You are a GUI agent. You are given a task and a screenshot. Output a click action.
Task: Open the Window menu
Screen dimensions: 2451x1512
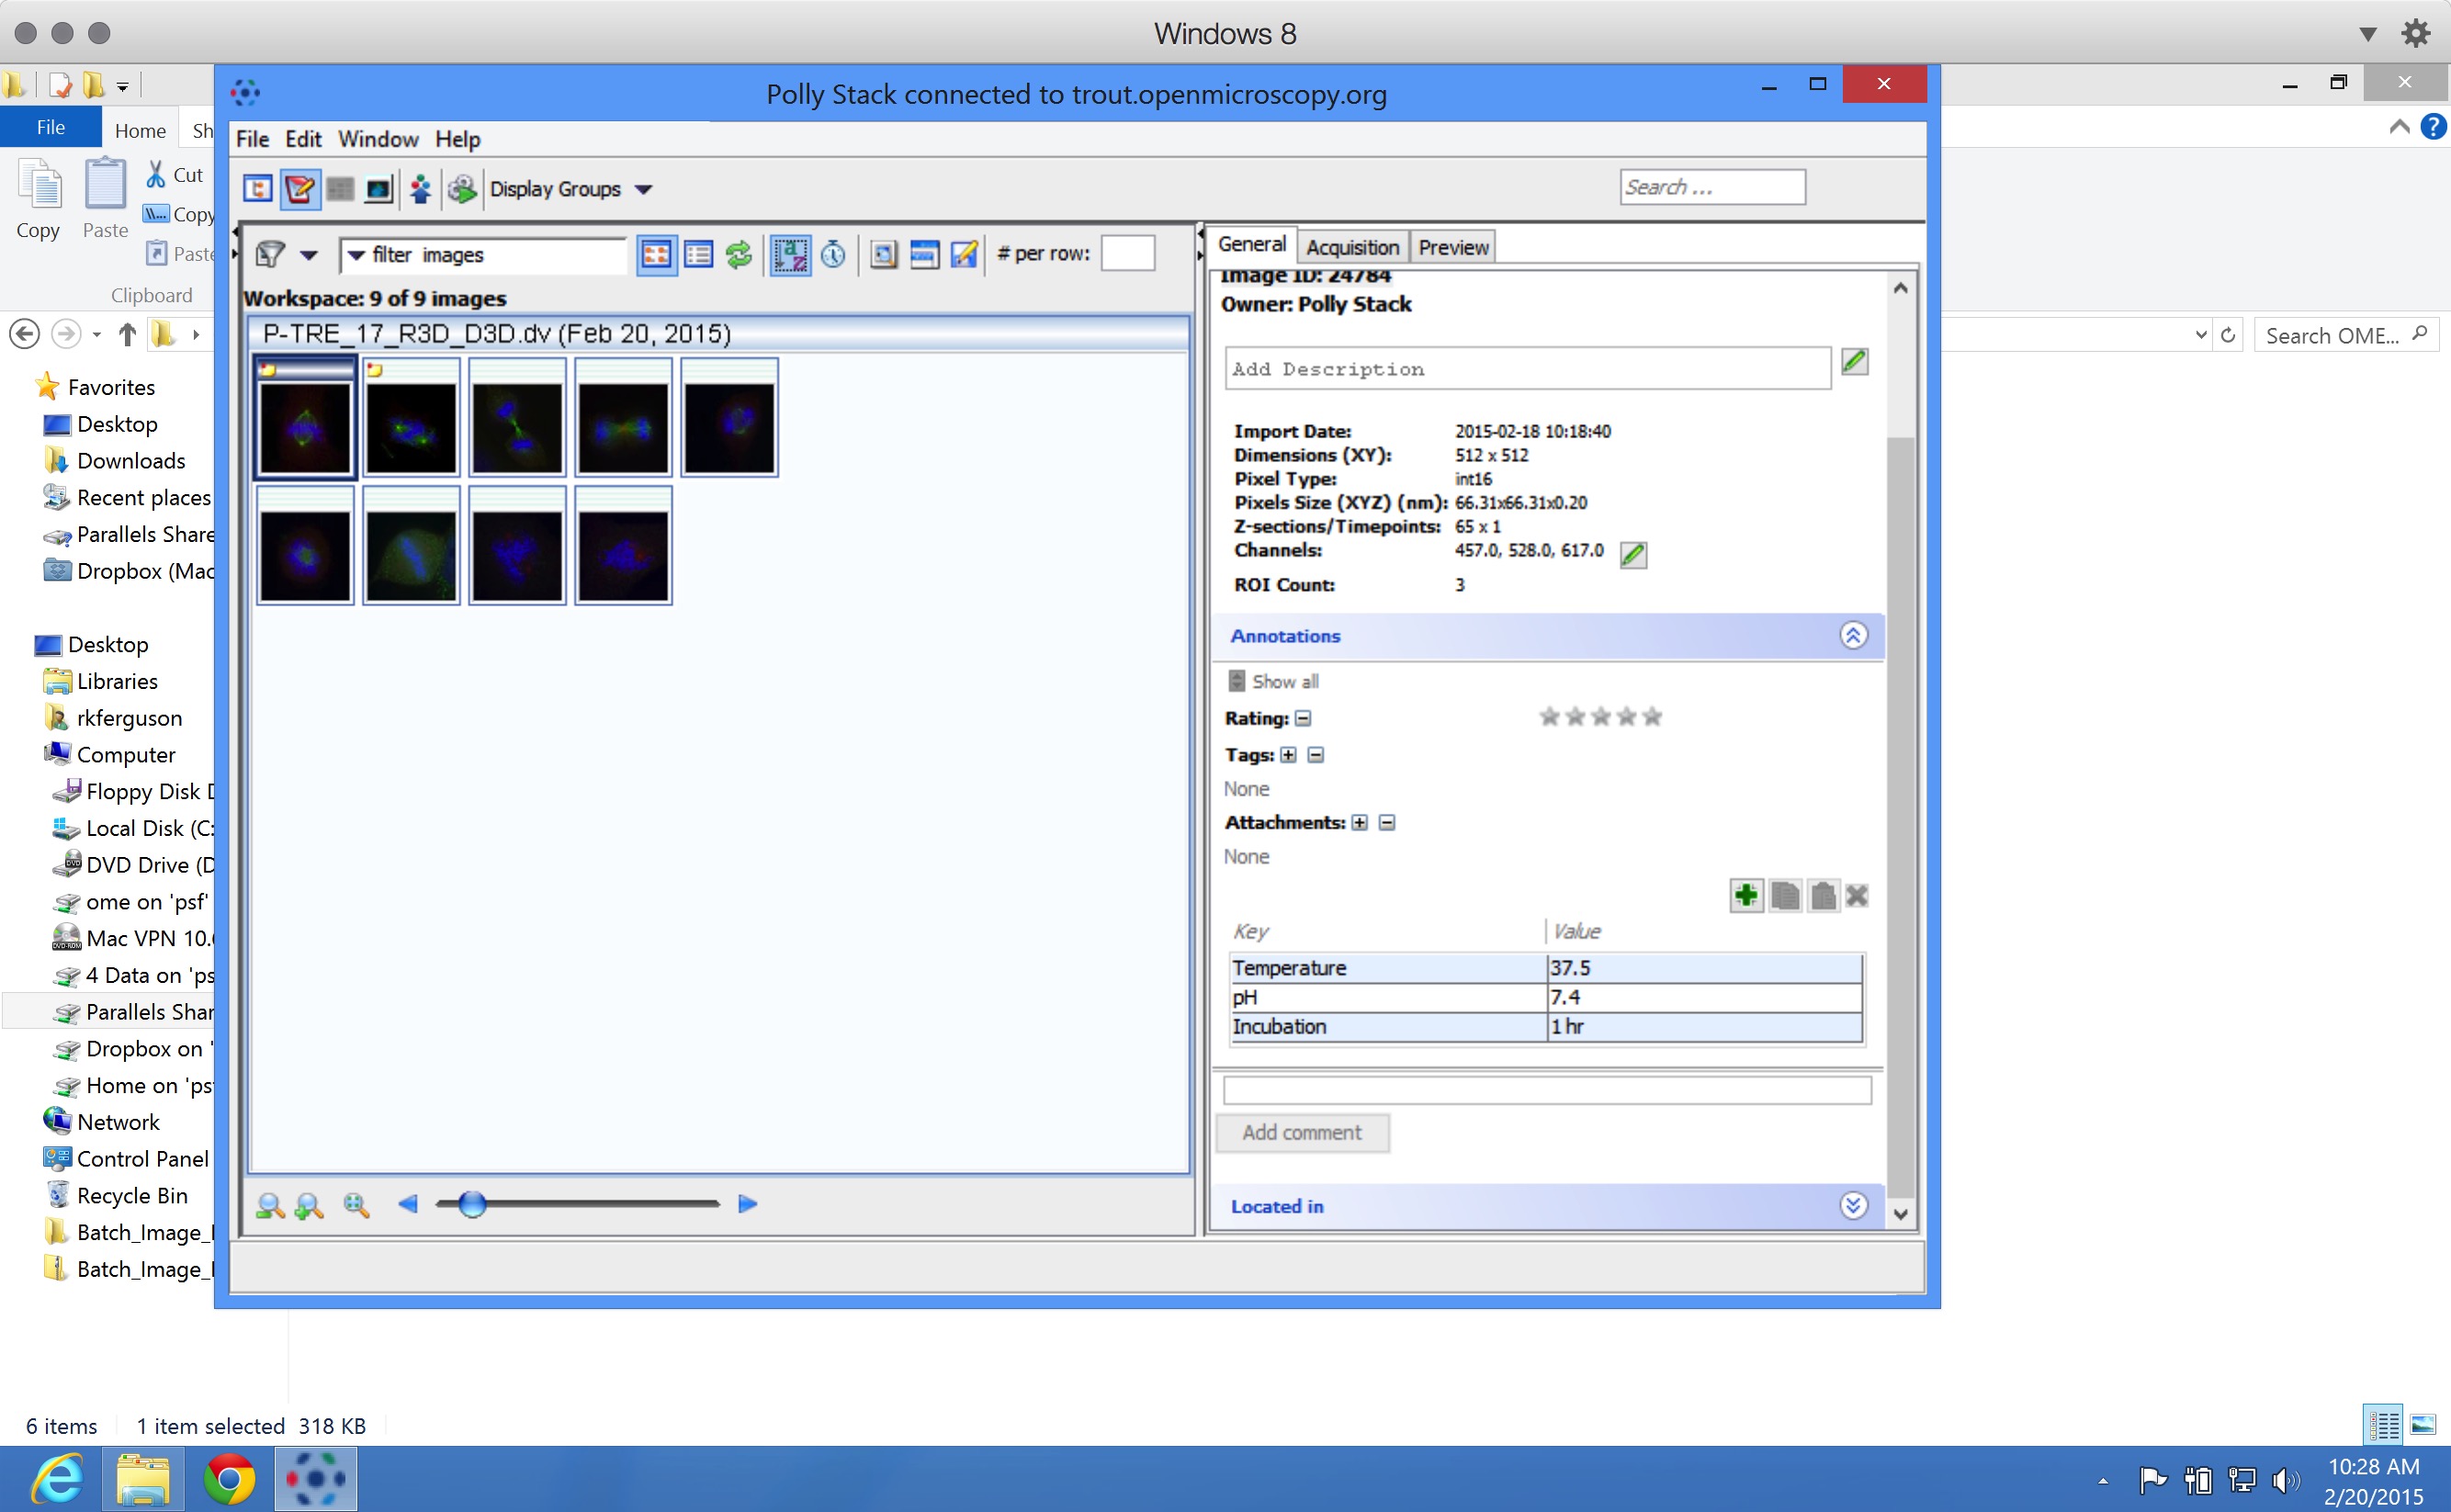pos(378,140)
